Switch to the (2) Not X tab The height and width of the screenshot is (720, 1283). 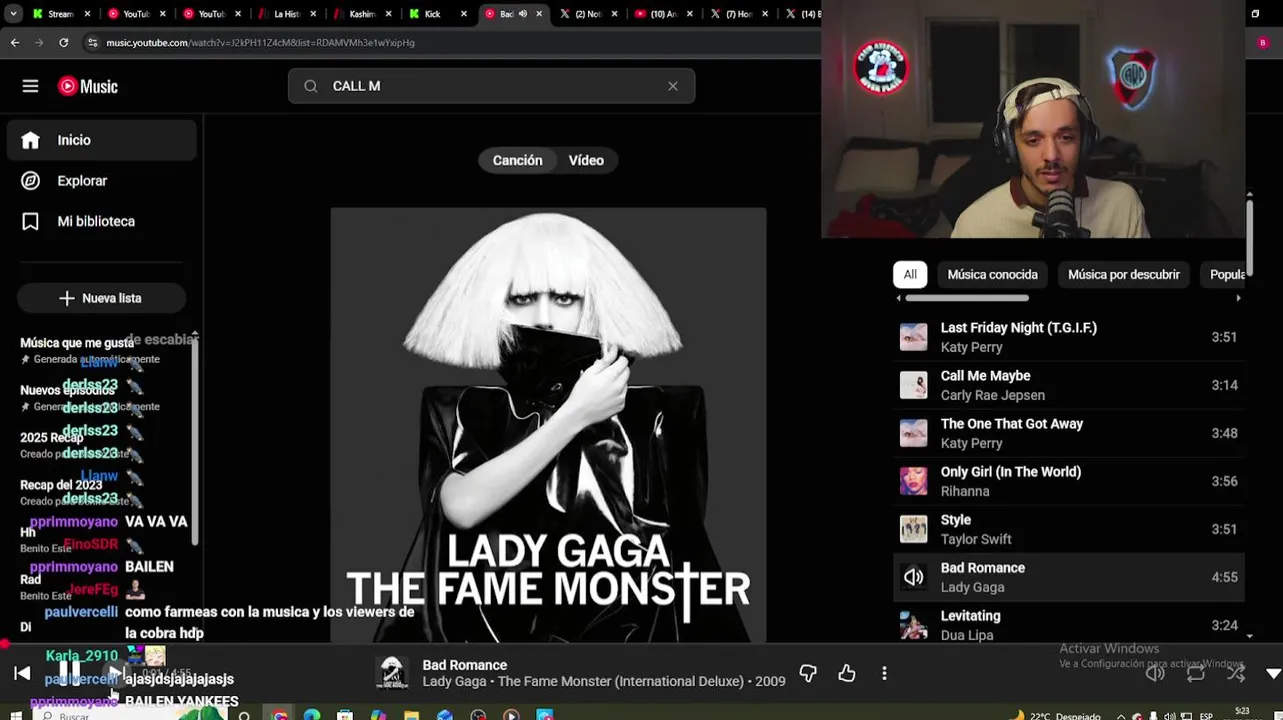(x=588, y=14)
